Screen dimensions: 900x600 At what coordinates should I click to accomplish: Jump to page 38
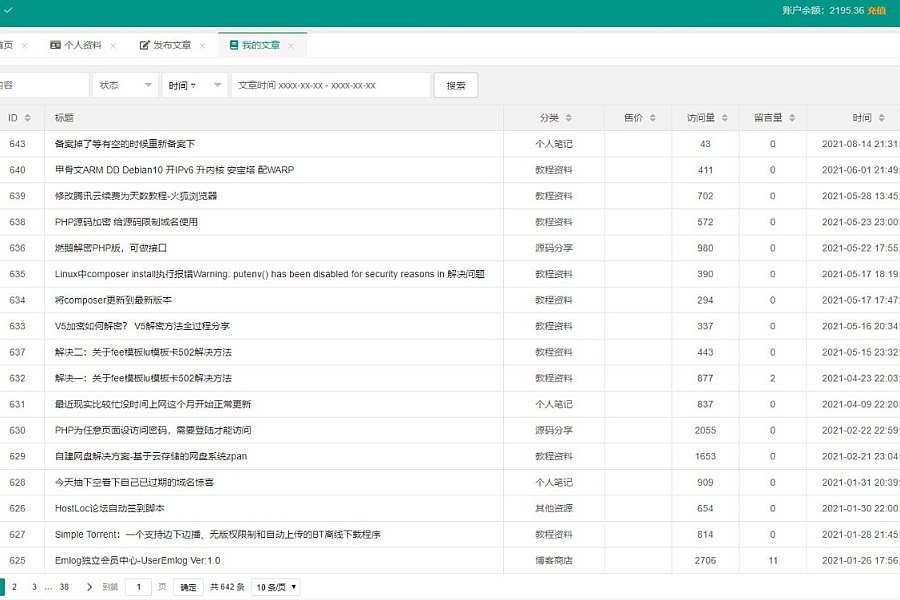coord(64,587)
